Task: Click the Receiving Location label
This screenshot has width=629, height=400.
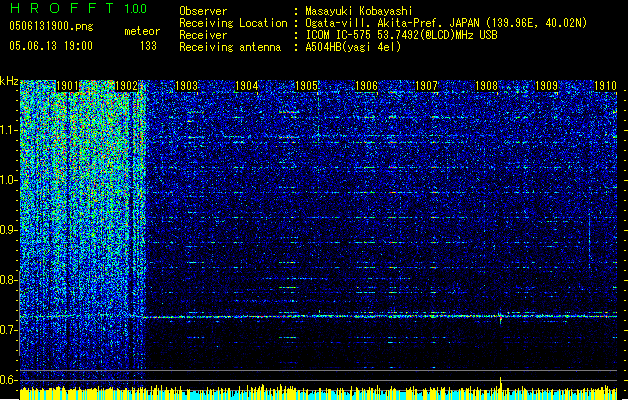Action: pos(233,23)
